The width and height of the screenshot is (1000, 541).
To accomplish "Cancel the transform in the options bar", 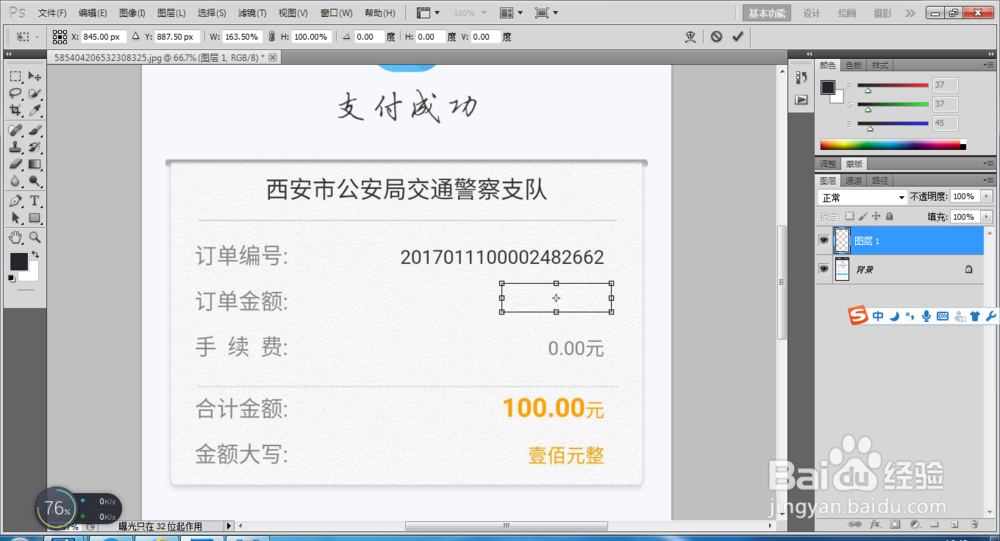I will (717, 36).
